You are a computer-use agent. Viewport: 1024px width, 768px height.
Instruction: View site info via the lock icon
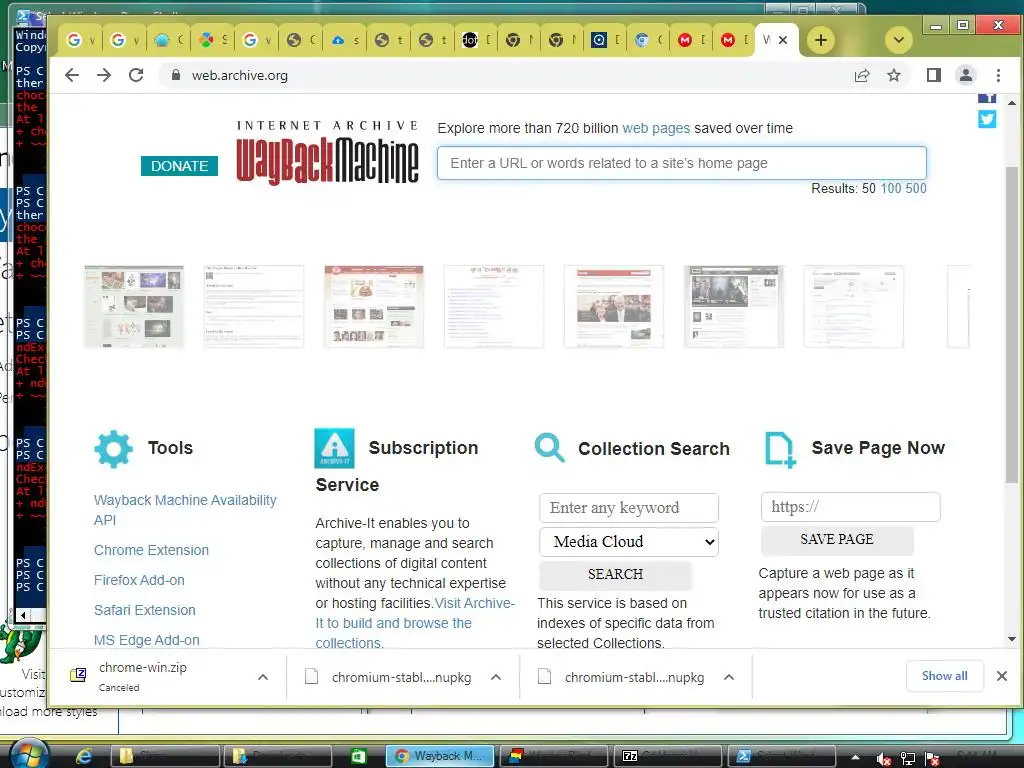point(176,75)
